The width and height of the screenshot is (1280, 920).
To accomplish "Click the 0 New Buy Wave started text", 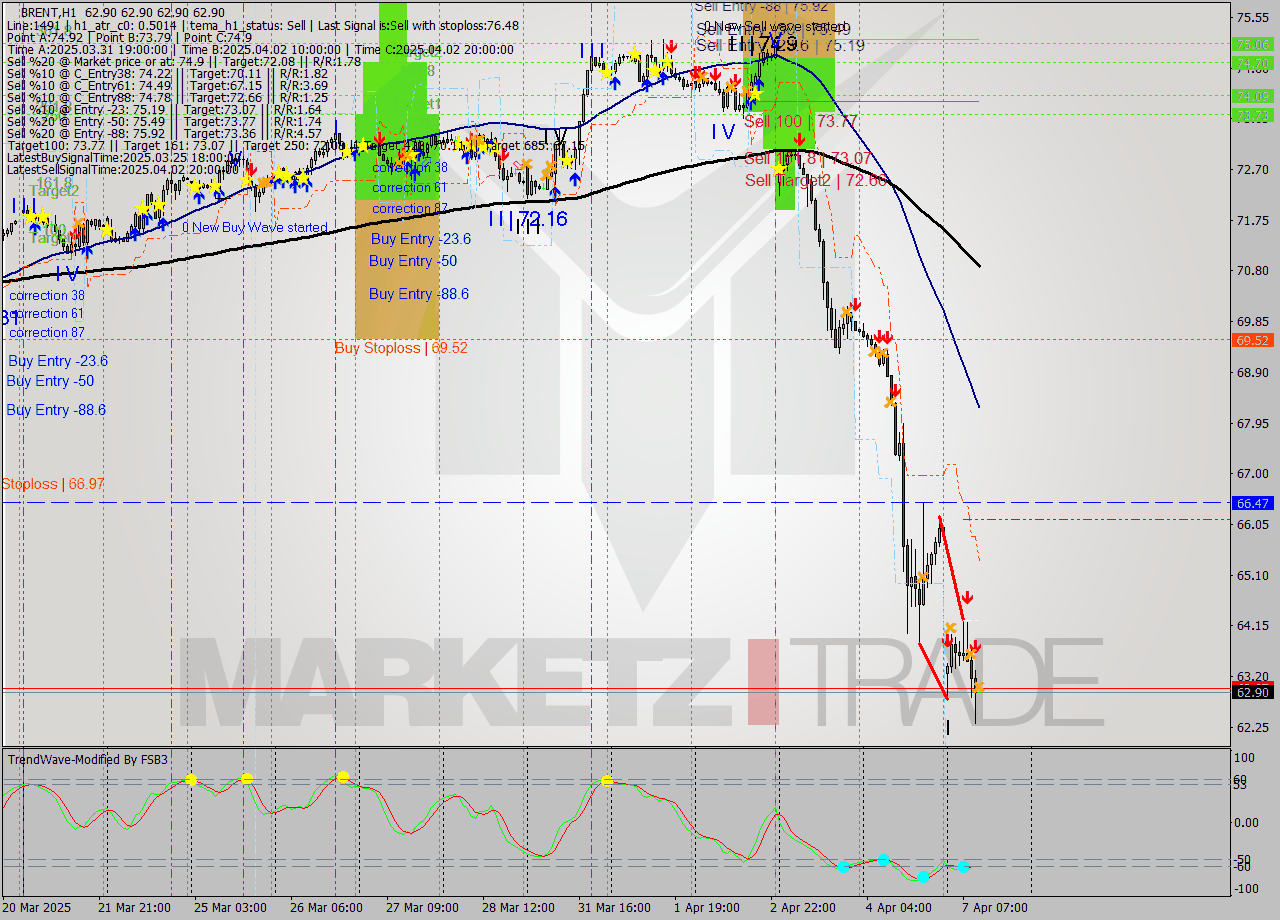I will [255, 227].
